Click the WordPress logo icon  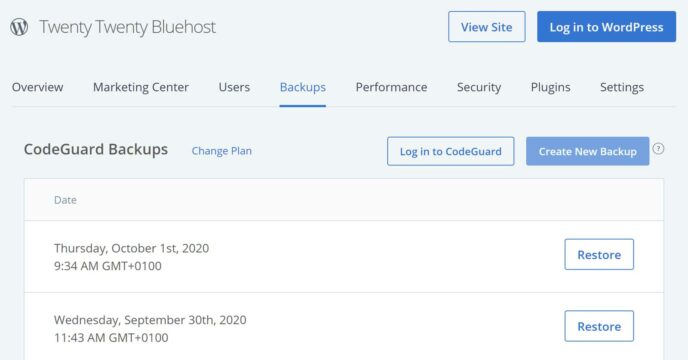pos(19,27)
